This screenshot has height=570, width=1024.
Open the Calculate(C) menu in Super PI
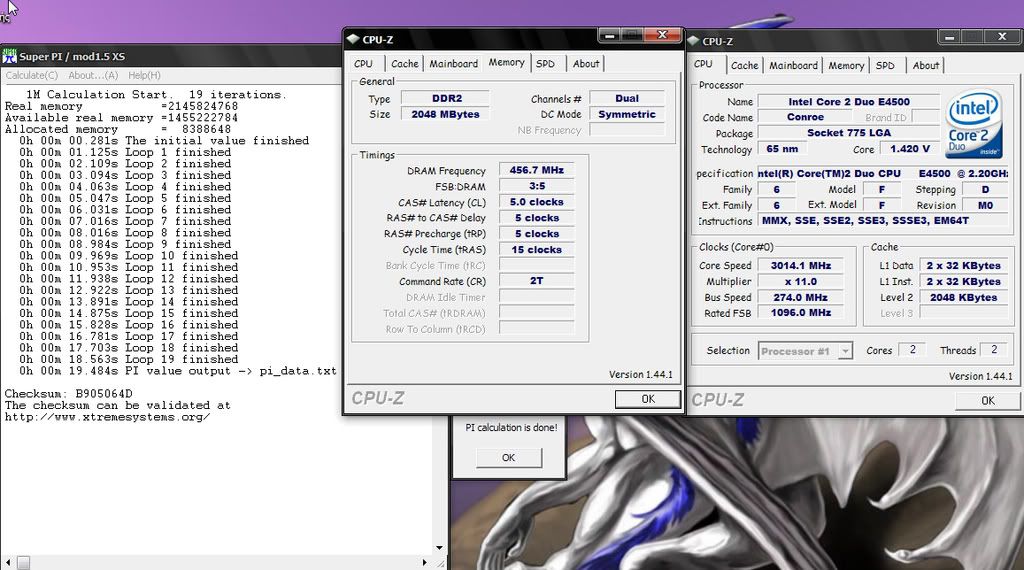pos(32,75)
